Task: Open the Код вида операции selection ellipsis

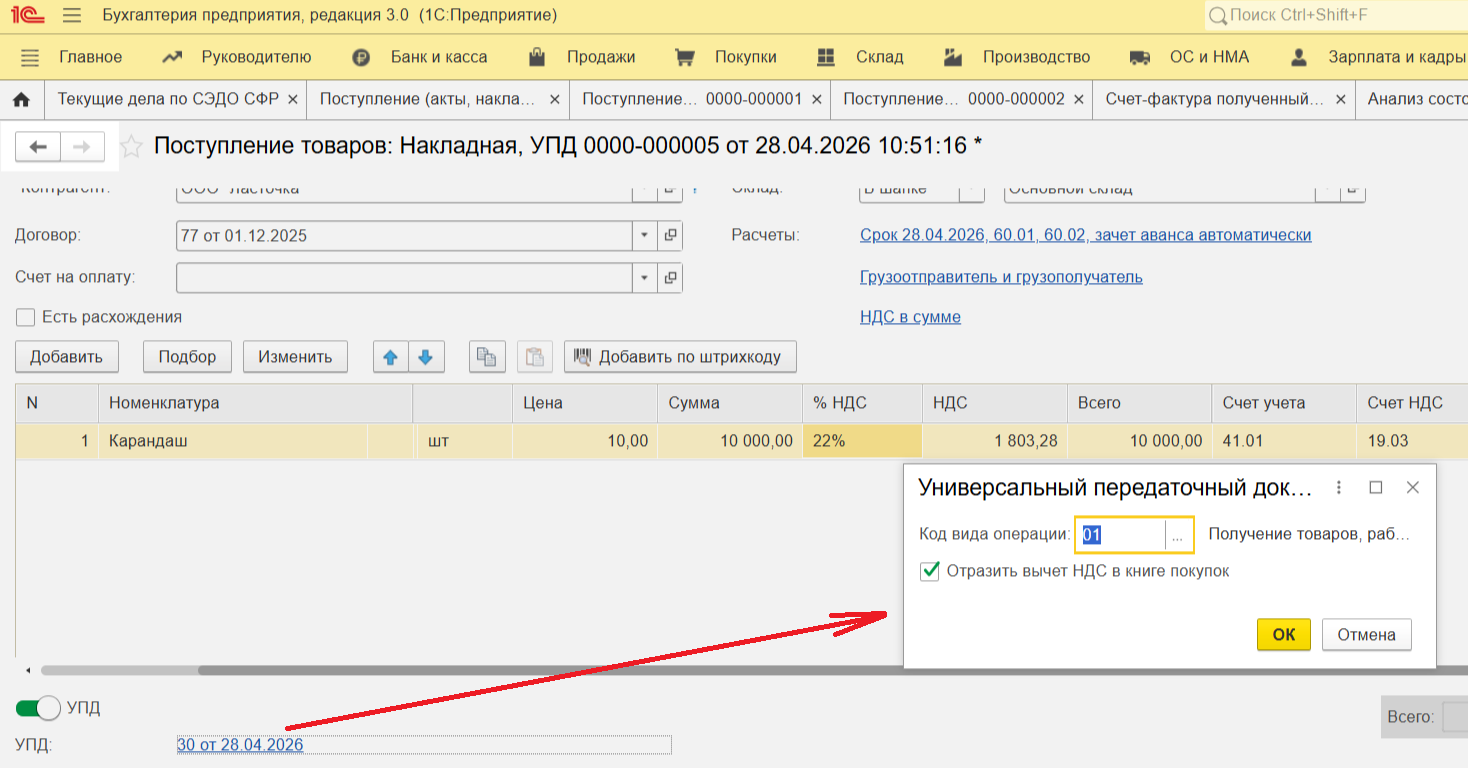Action: (x=1178, y=535)
